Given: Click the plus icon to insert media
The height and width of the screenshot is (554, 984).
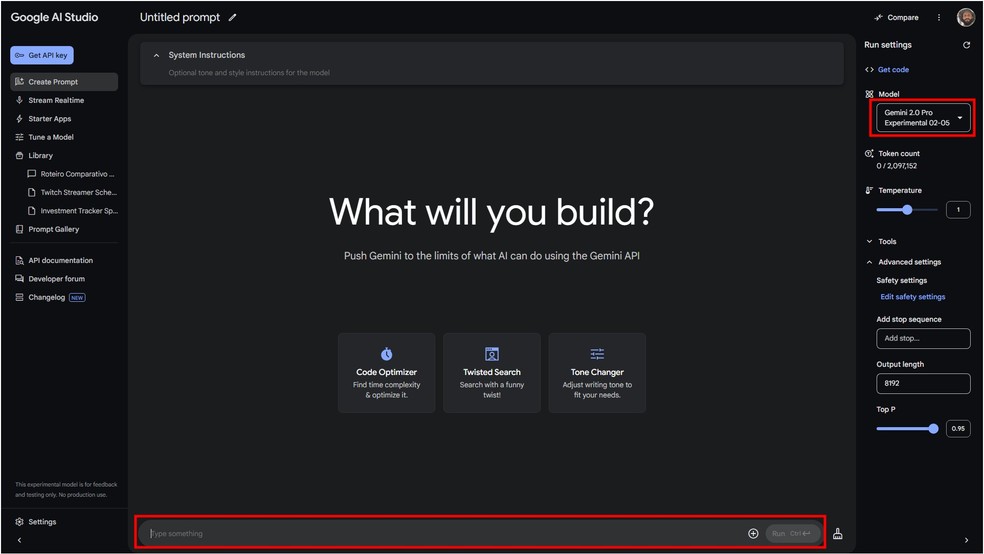Looking at the screenshot, I should pyautogui.click(x=753, y=533).
